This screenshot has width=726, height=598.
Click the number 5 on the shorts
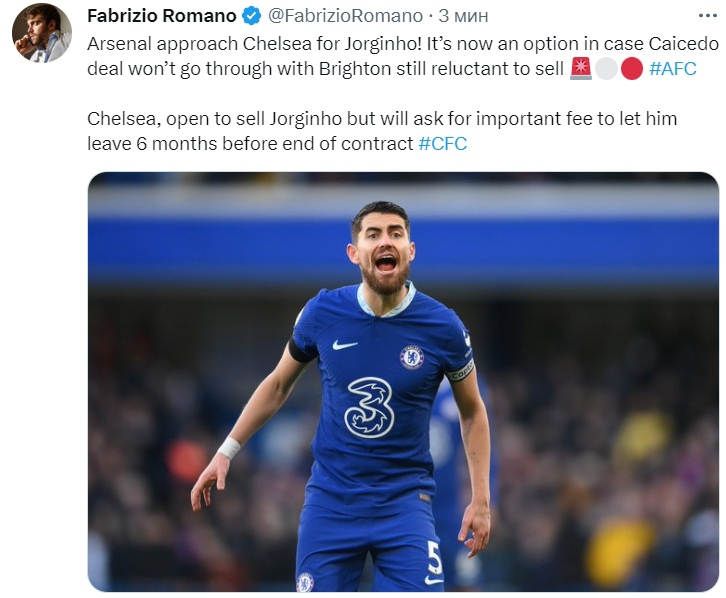click(434, 556)
